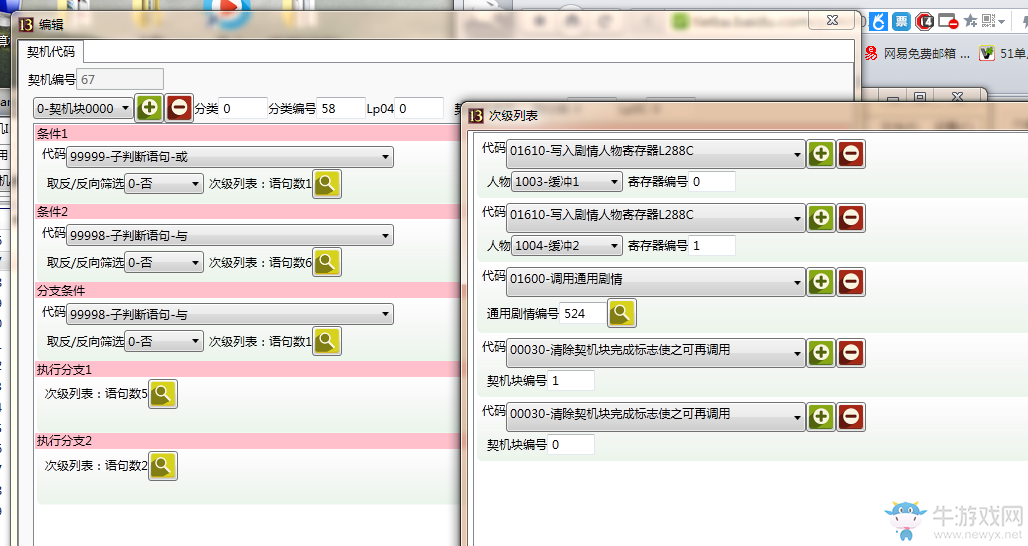Click the 契机编号 field showing 67

coord(120,79)
